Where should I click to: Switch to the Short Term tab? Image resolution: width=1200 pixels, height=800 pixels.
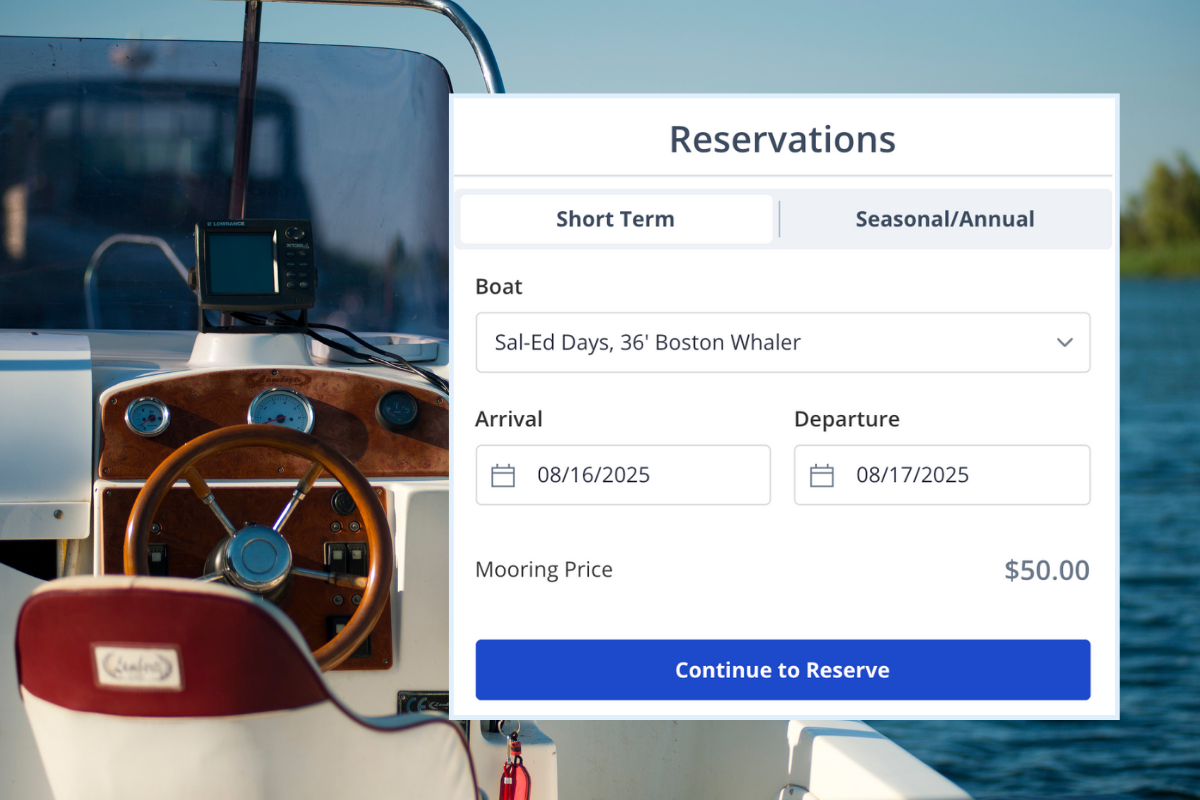pos(615,219)
